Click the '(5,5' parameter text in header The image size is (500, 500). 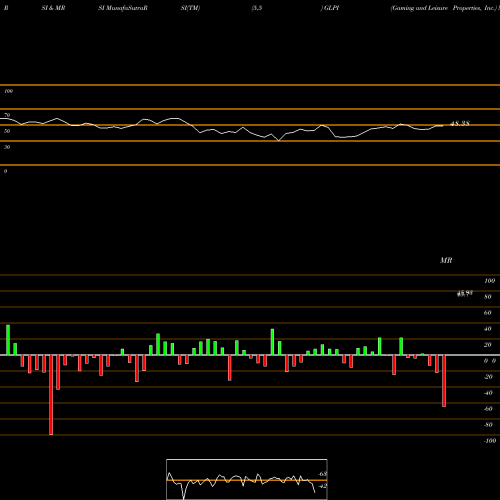[257, 8]
